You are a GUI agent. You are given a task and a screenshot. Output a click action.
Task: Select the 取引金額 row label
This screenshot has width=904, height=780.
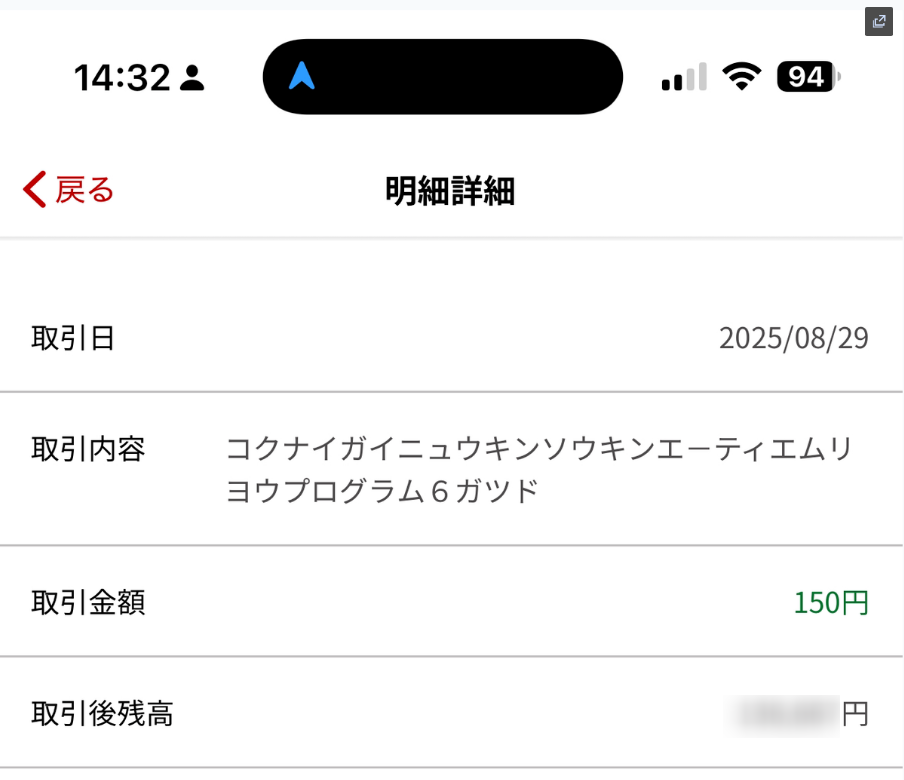[x=88, y=603]
